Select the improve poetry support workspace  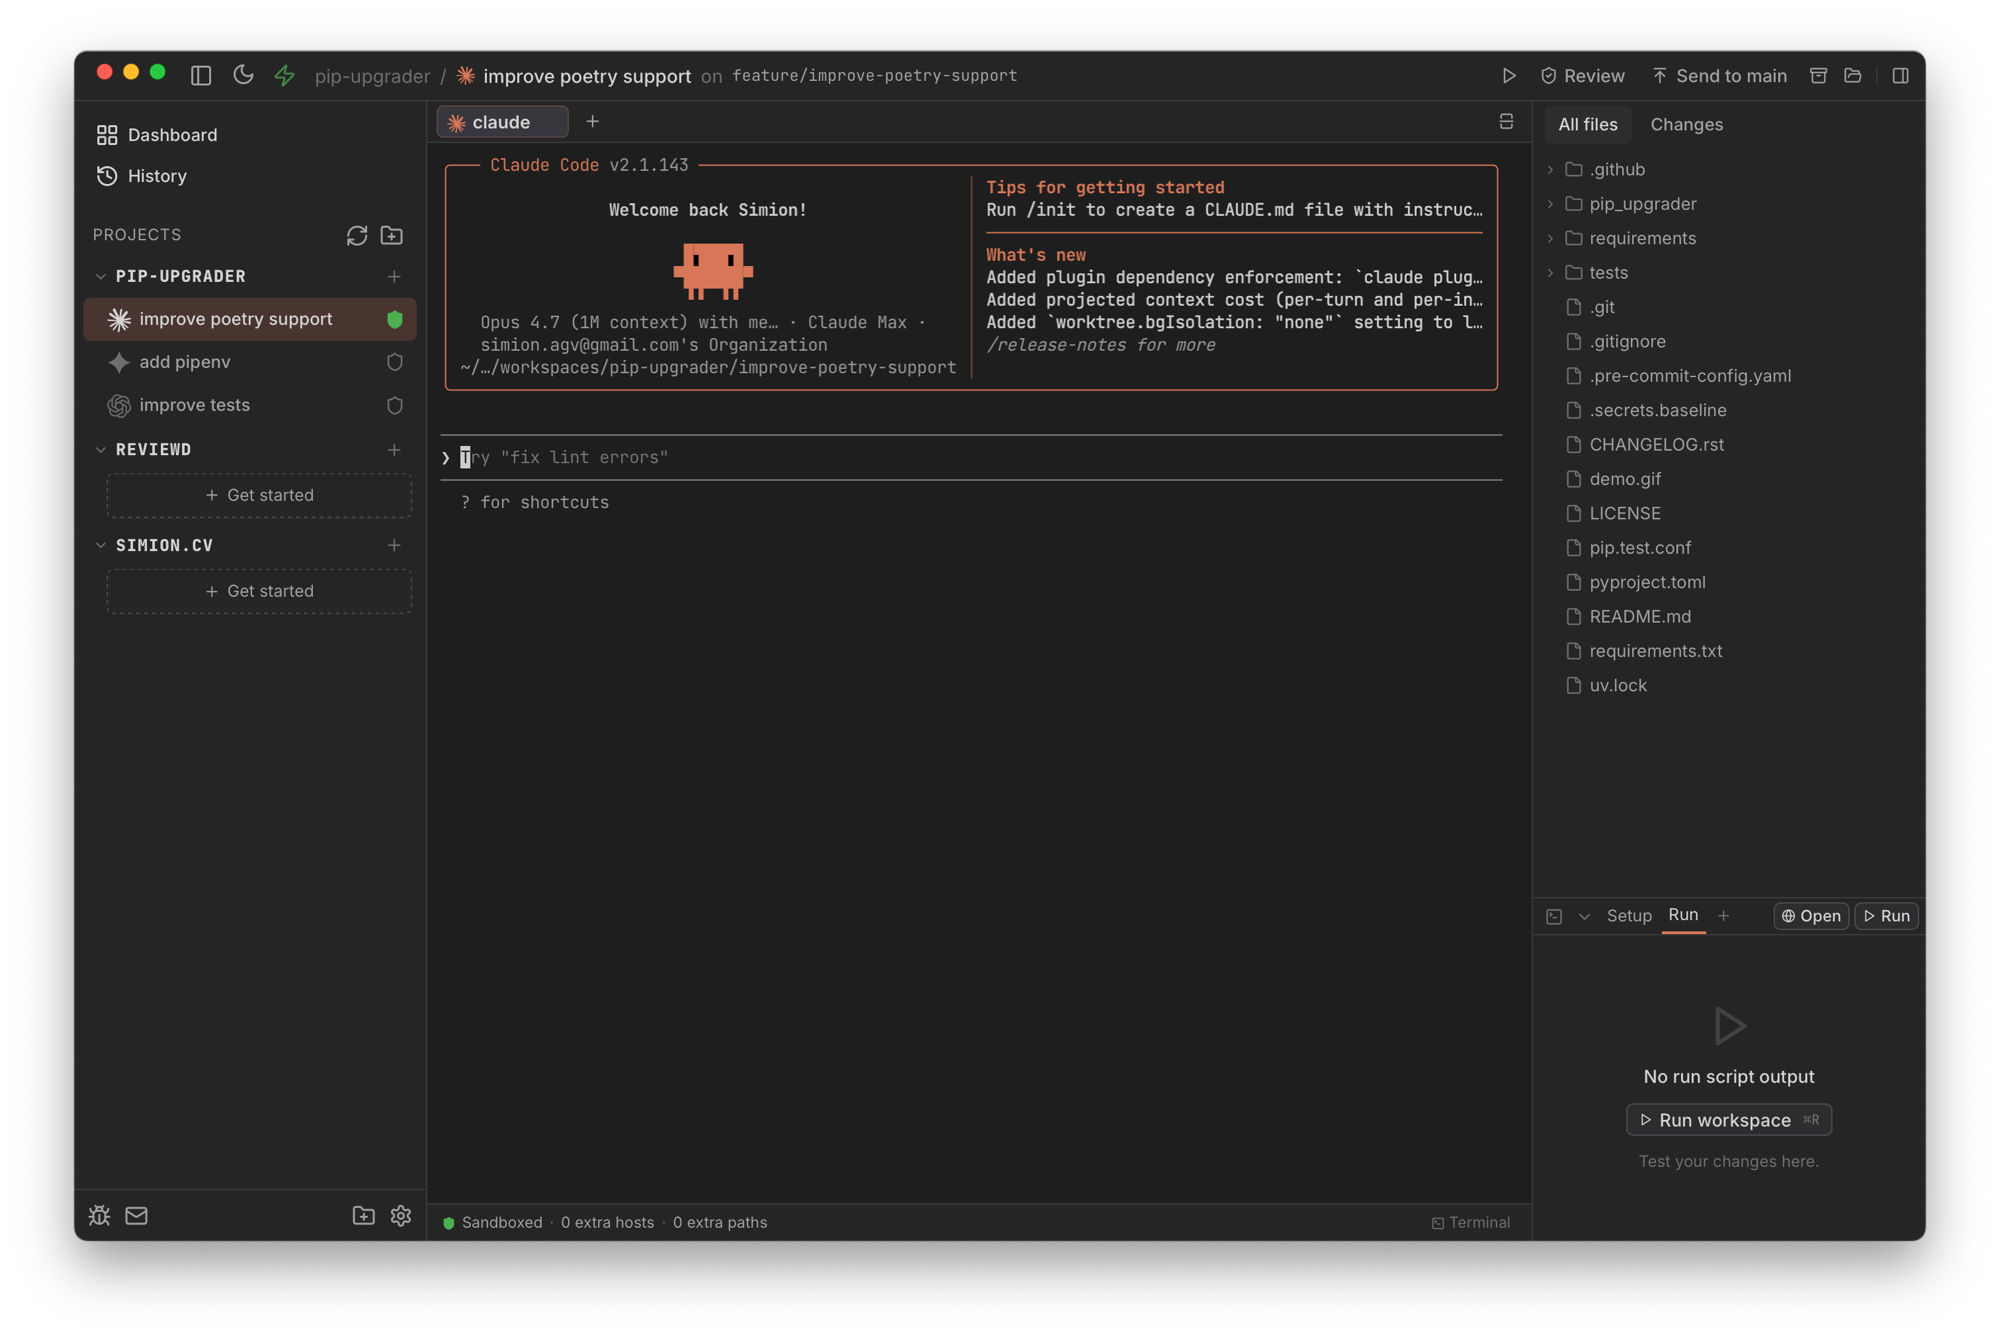[250, 319]
